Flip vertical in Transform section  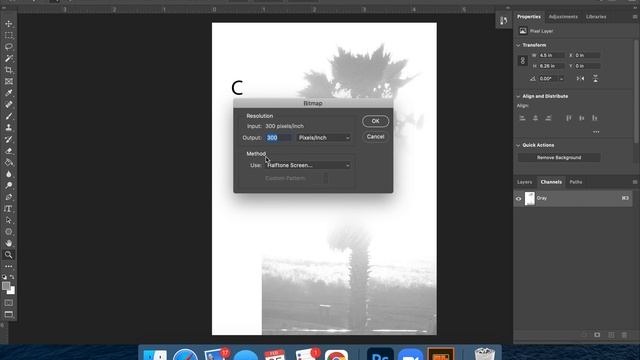[596, 78]
